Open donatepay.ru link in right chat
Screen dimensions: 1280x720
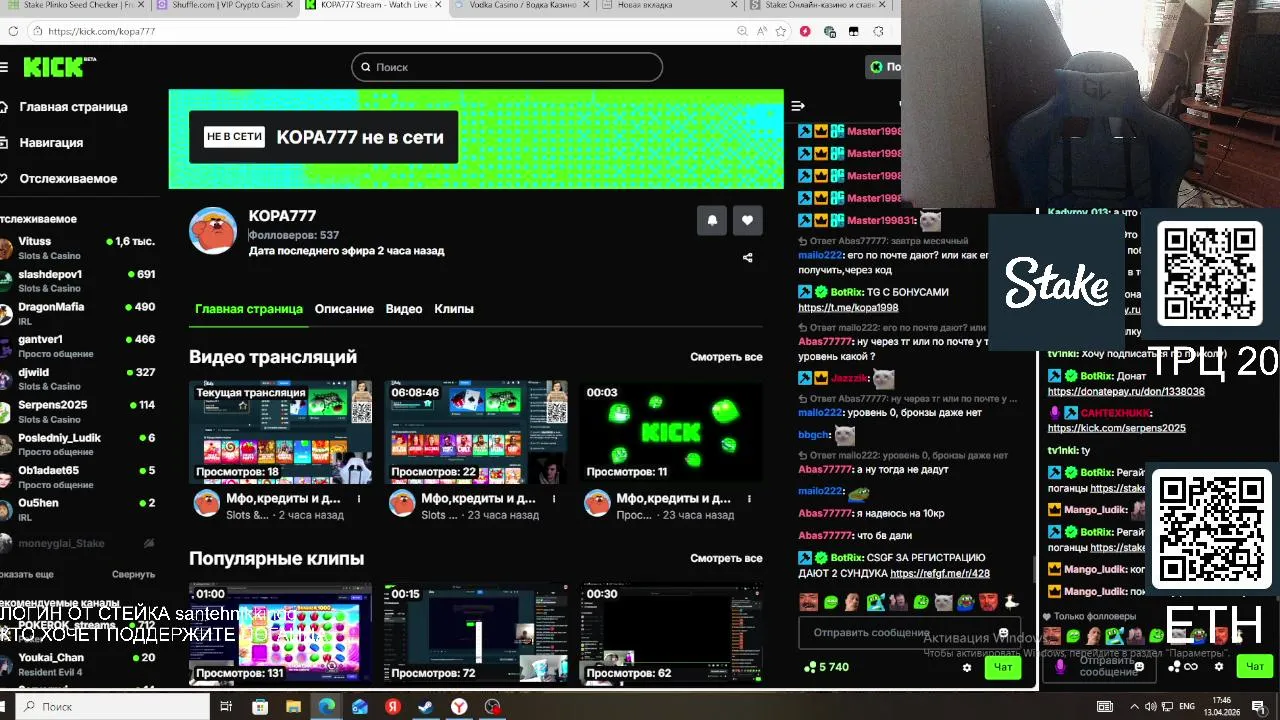(1126, 392)
